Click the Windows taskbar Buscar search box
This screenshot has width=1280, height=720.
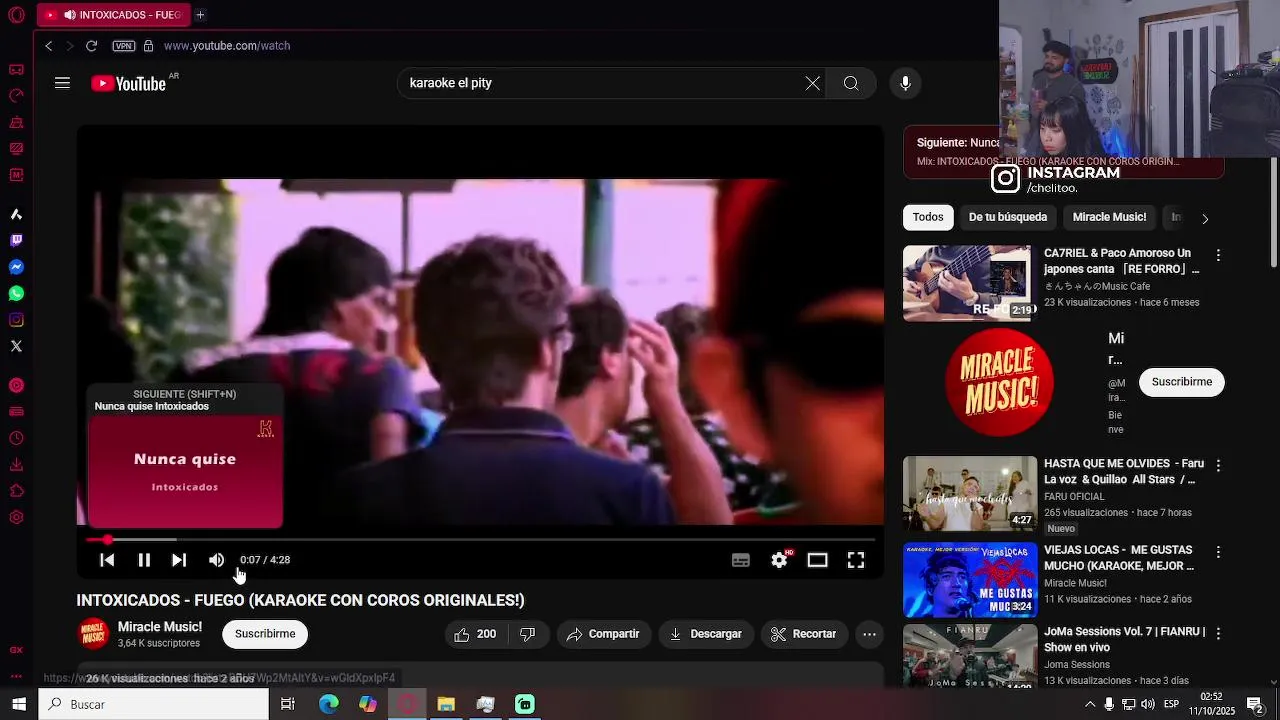[x=154, y=704]
